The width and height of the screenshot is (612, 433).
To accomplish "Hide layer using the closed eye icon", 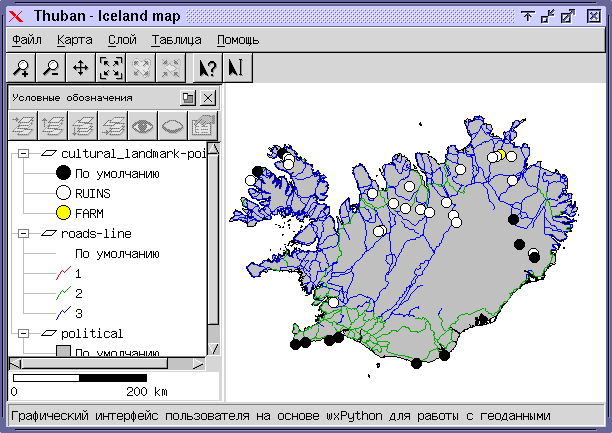I will (173, 126).
